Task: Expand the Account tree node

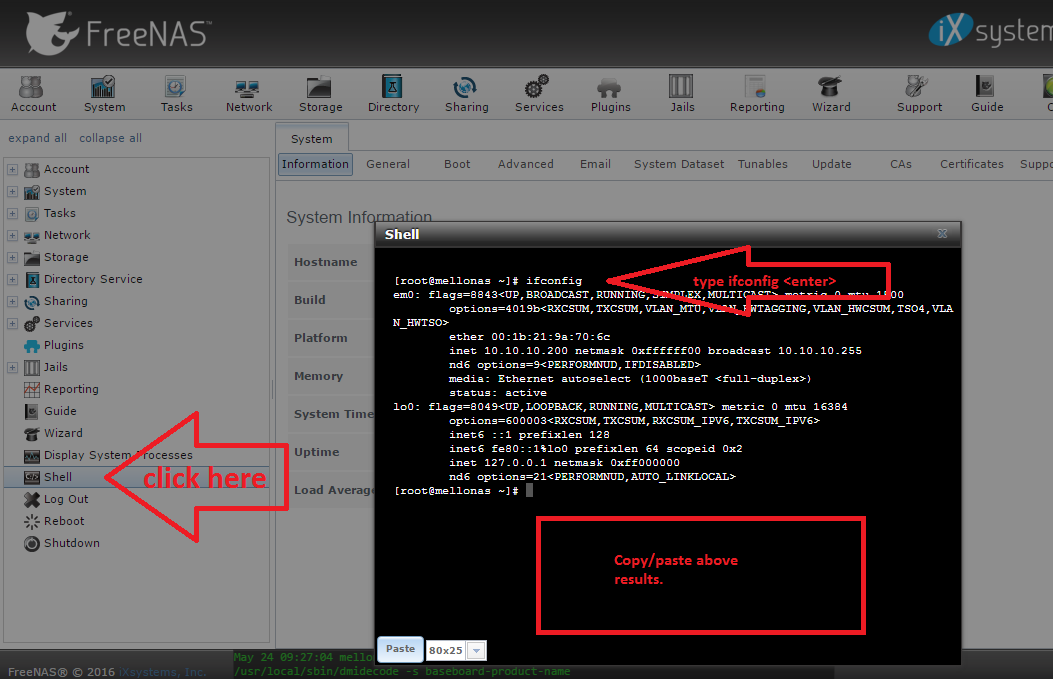Action: [x=12, y=169]
